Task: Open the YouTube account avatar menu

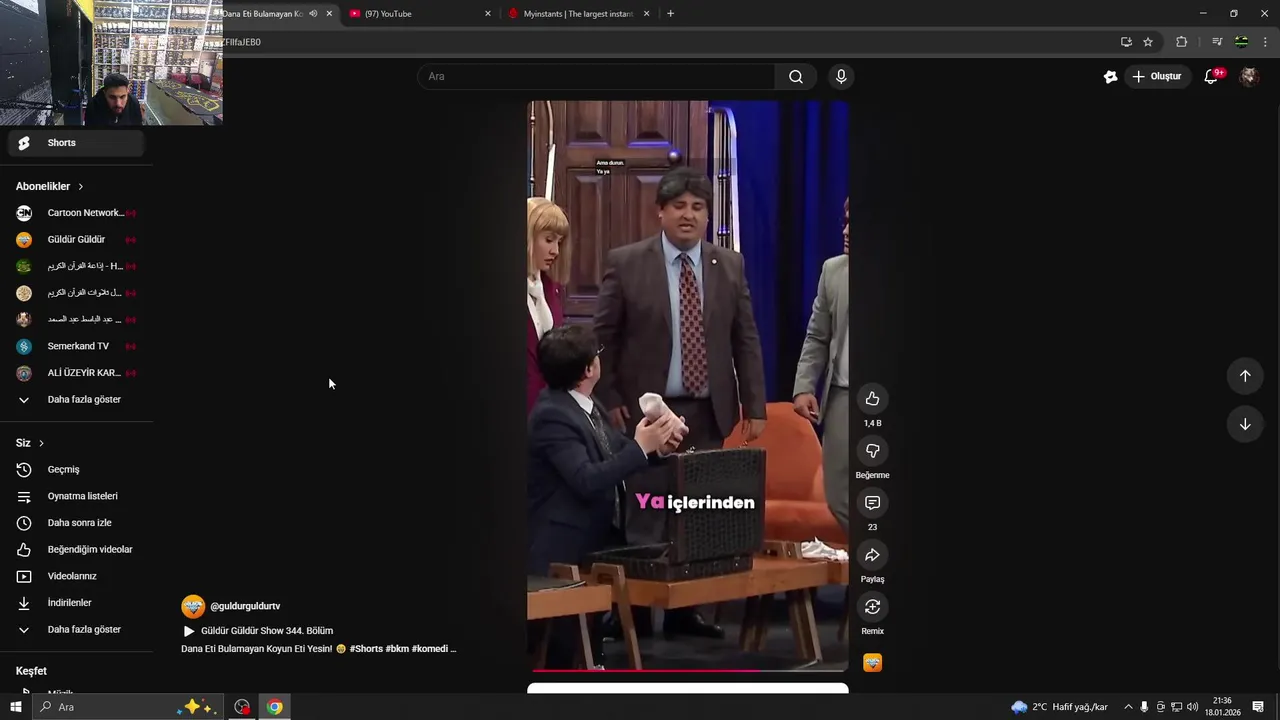Action: pyautogui.click(x=1249, y=77)
